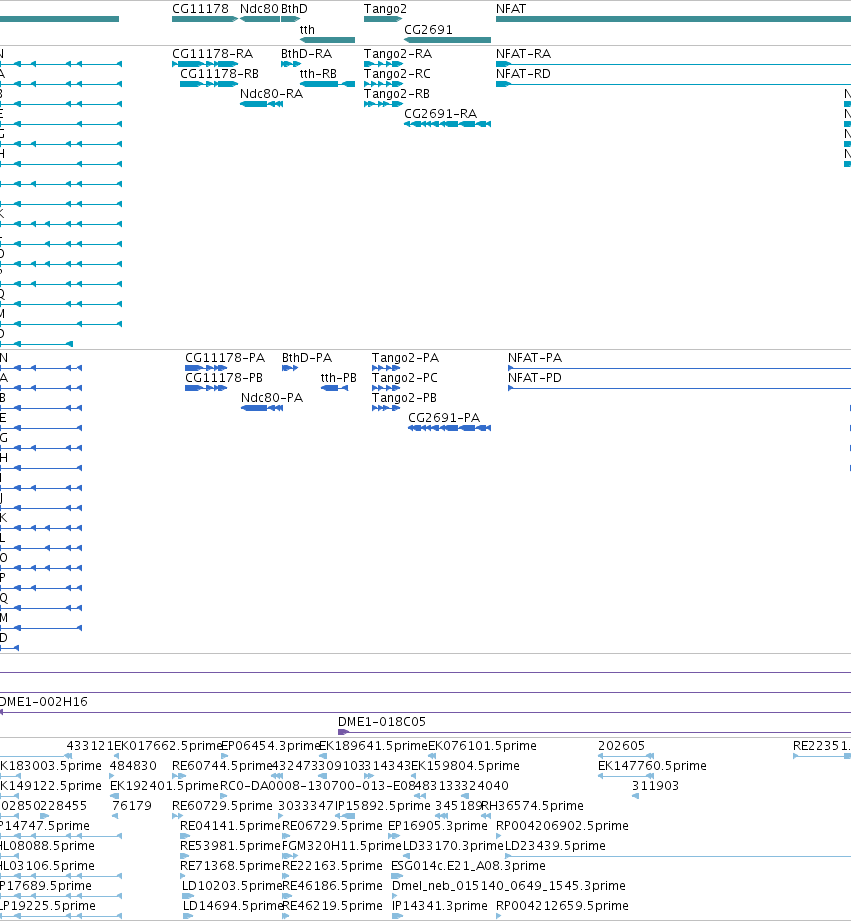
Task: Select the LD23439.5prime EST label
Action: point(555,846)
